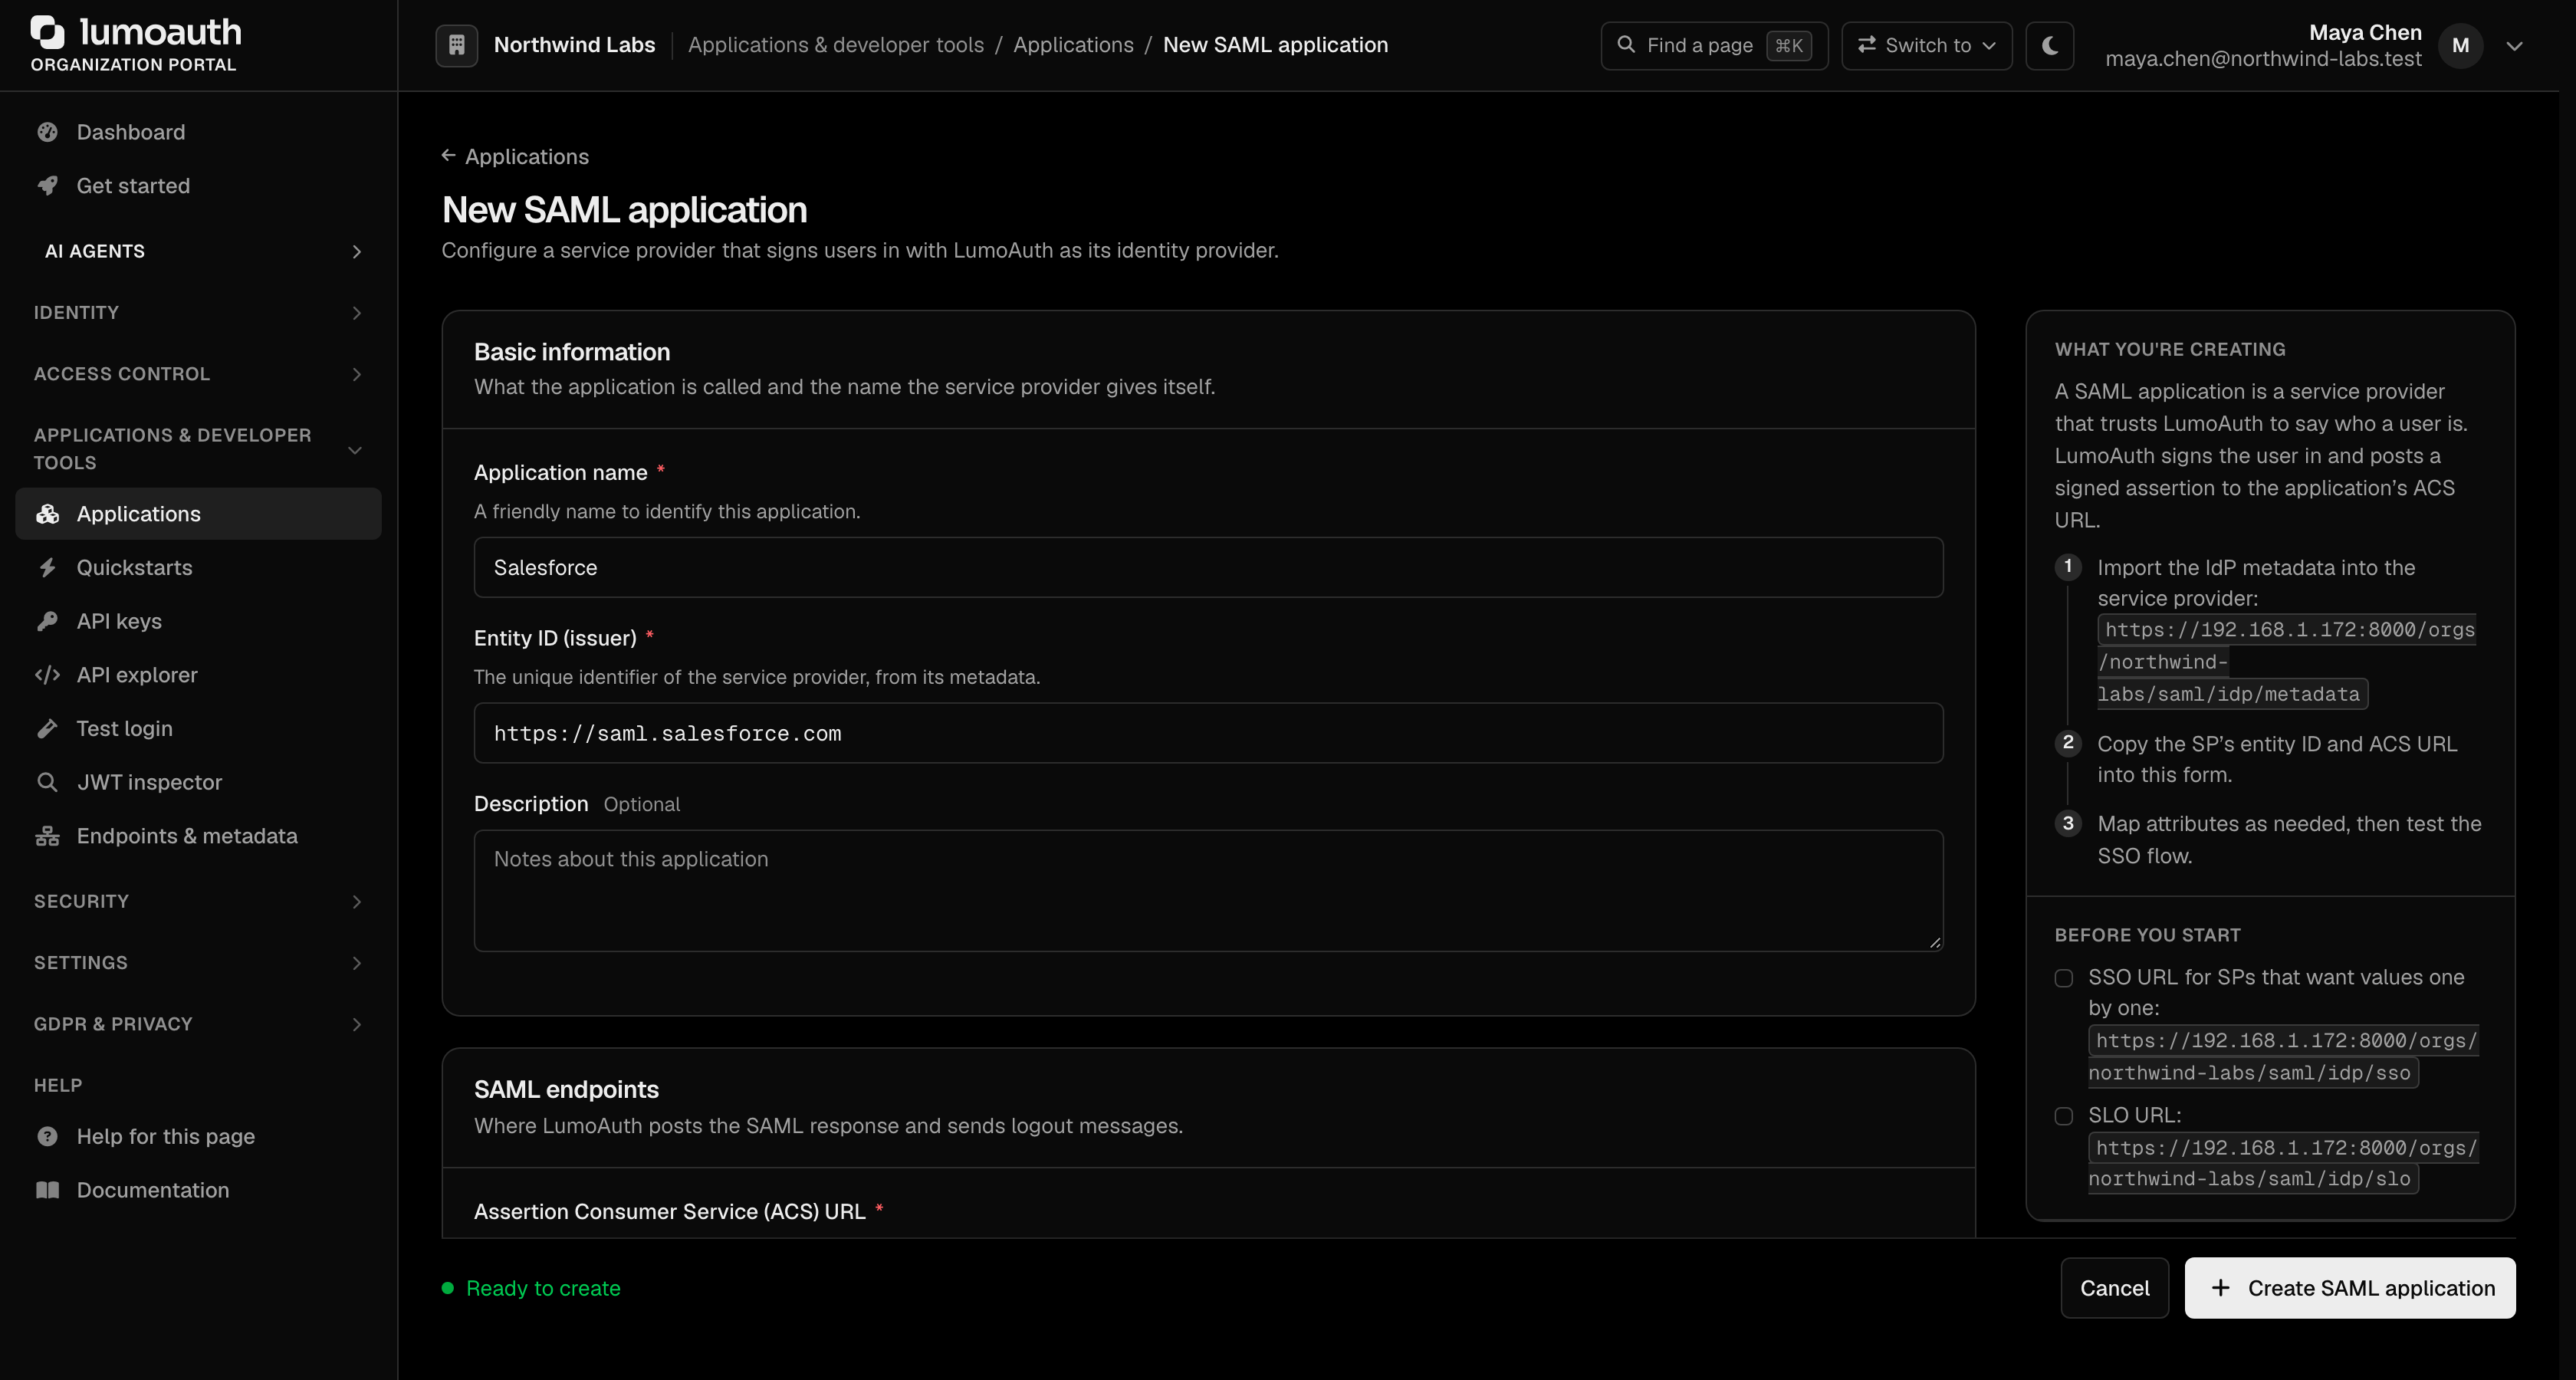Click the Ready to create status

click(x=531, y=1288)
